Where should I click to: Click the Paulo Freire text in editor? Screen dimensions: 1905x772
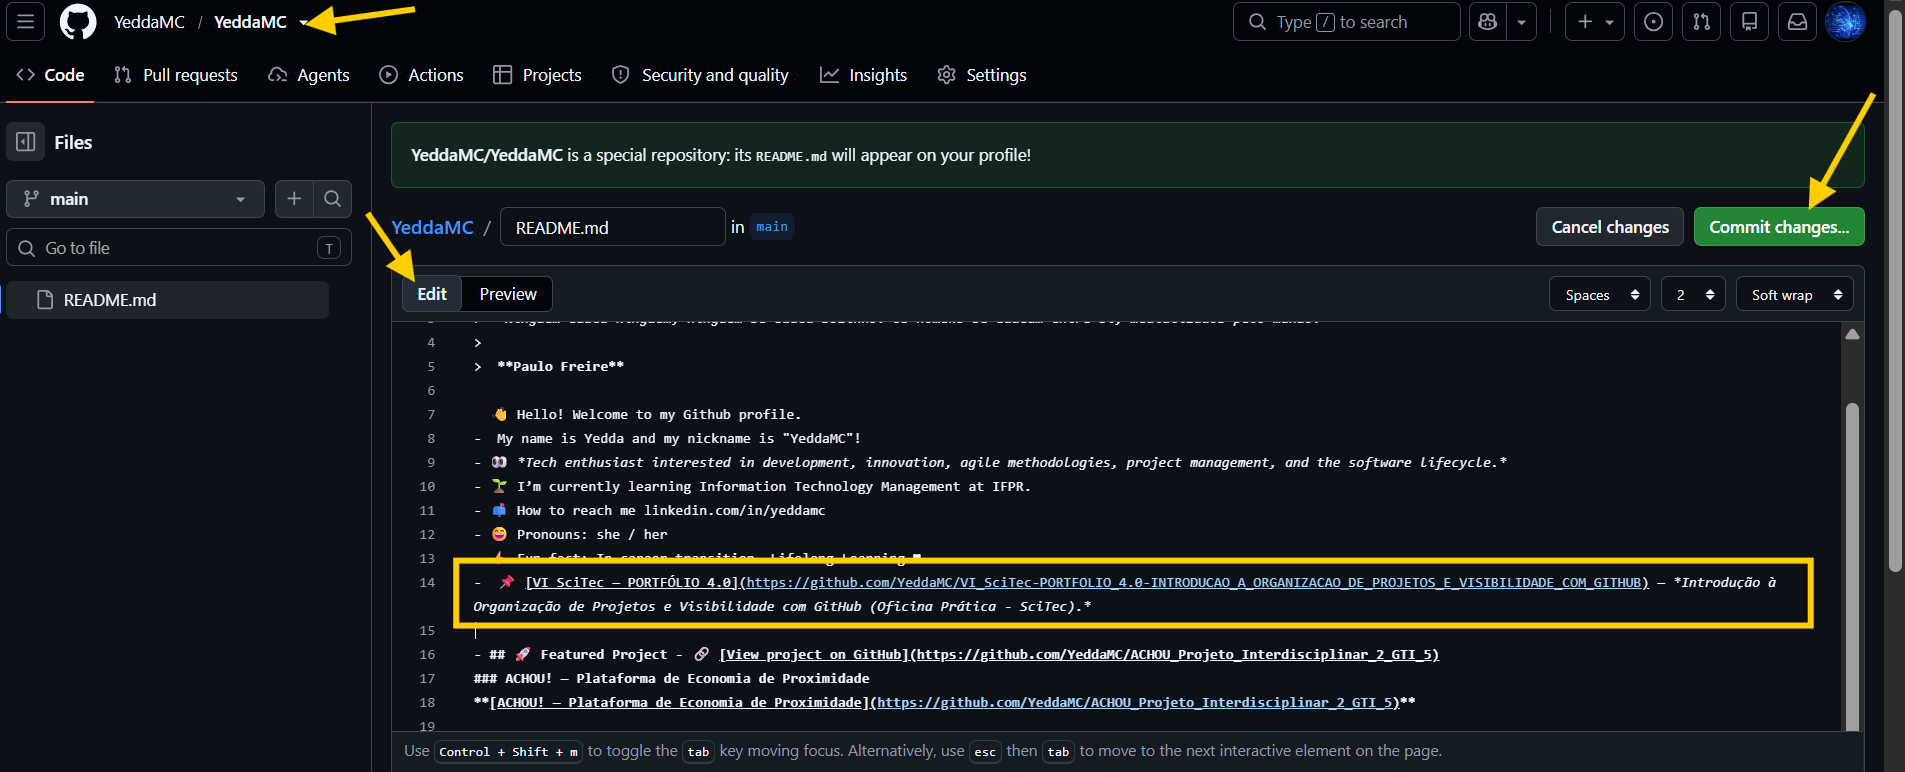pyautogui.click(x=560, y=366)
